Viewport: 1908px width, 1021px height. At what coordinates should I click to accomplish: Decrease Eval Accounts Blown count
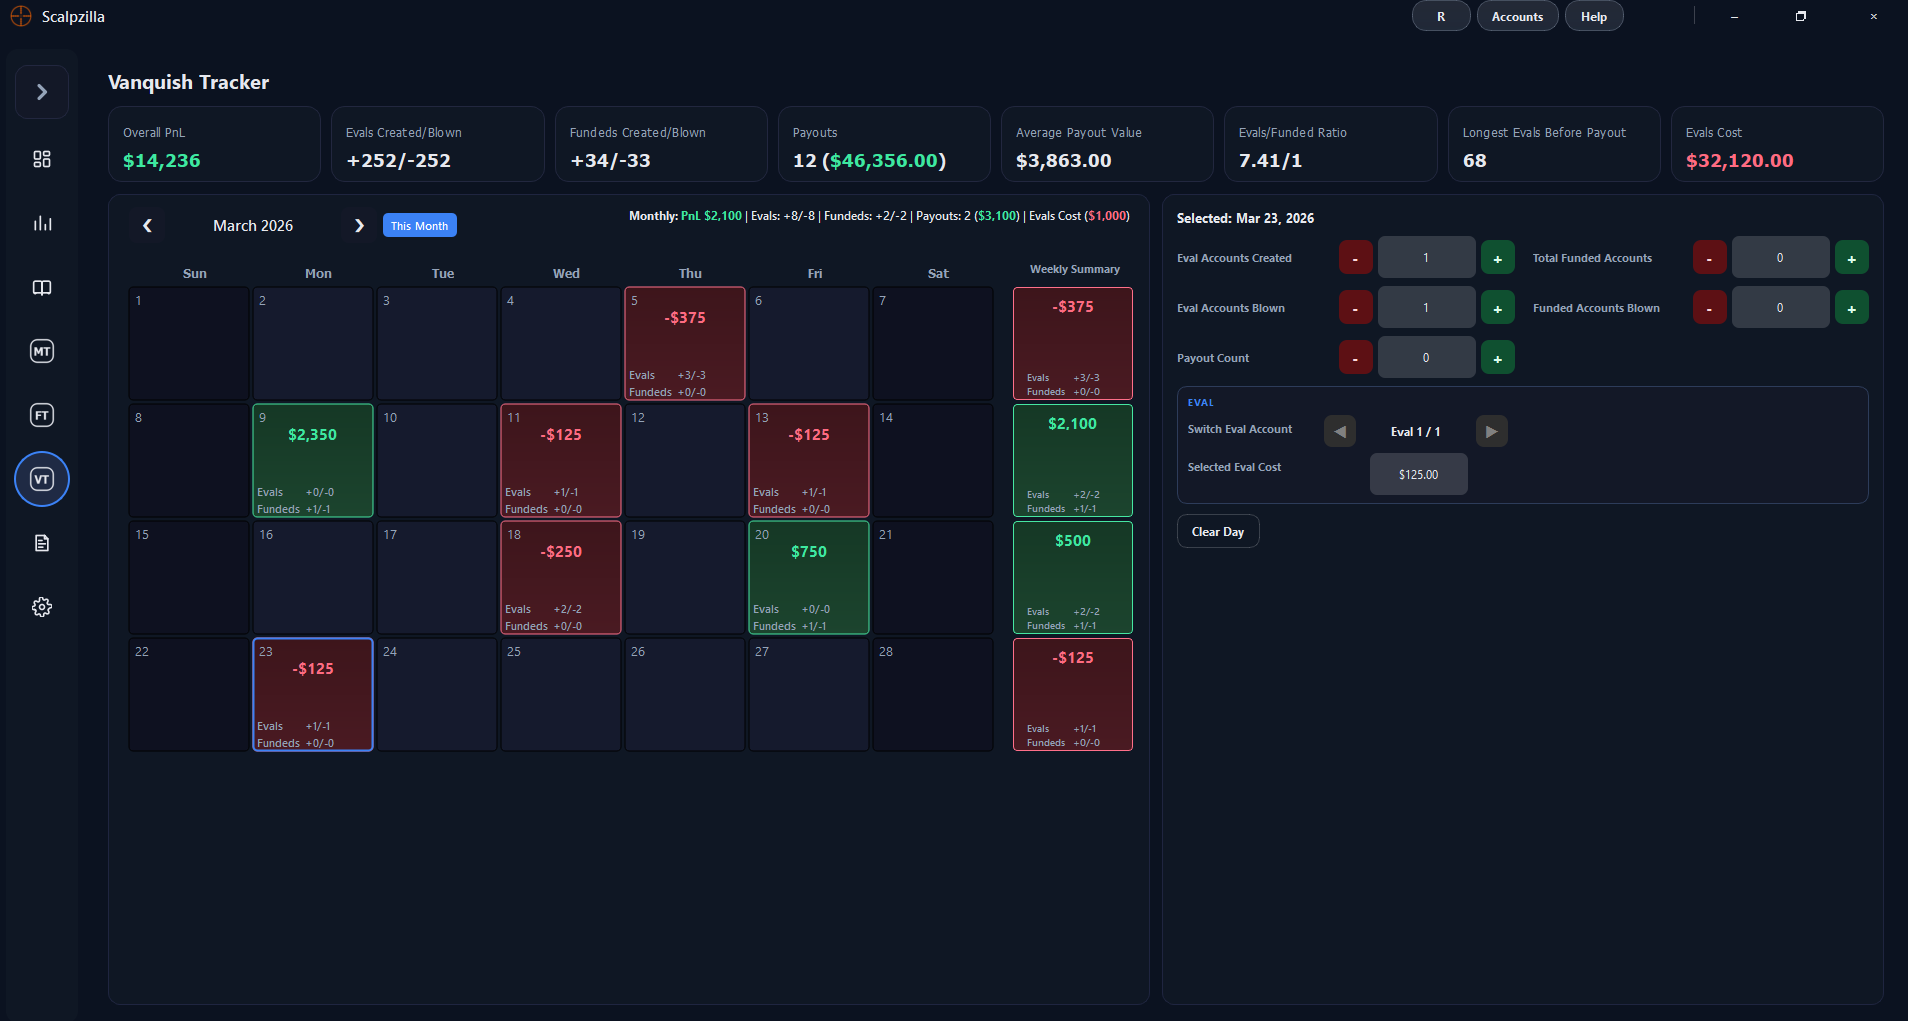coord(1356,308)
